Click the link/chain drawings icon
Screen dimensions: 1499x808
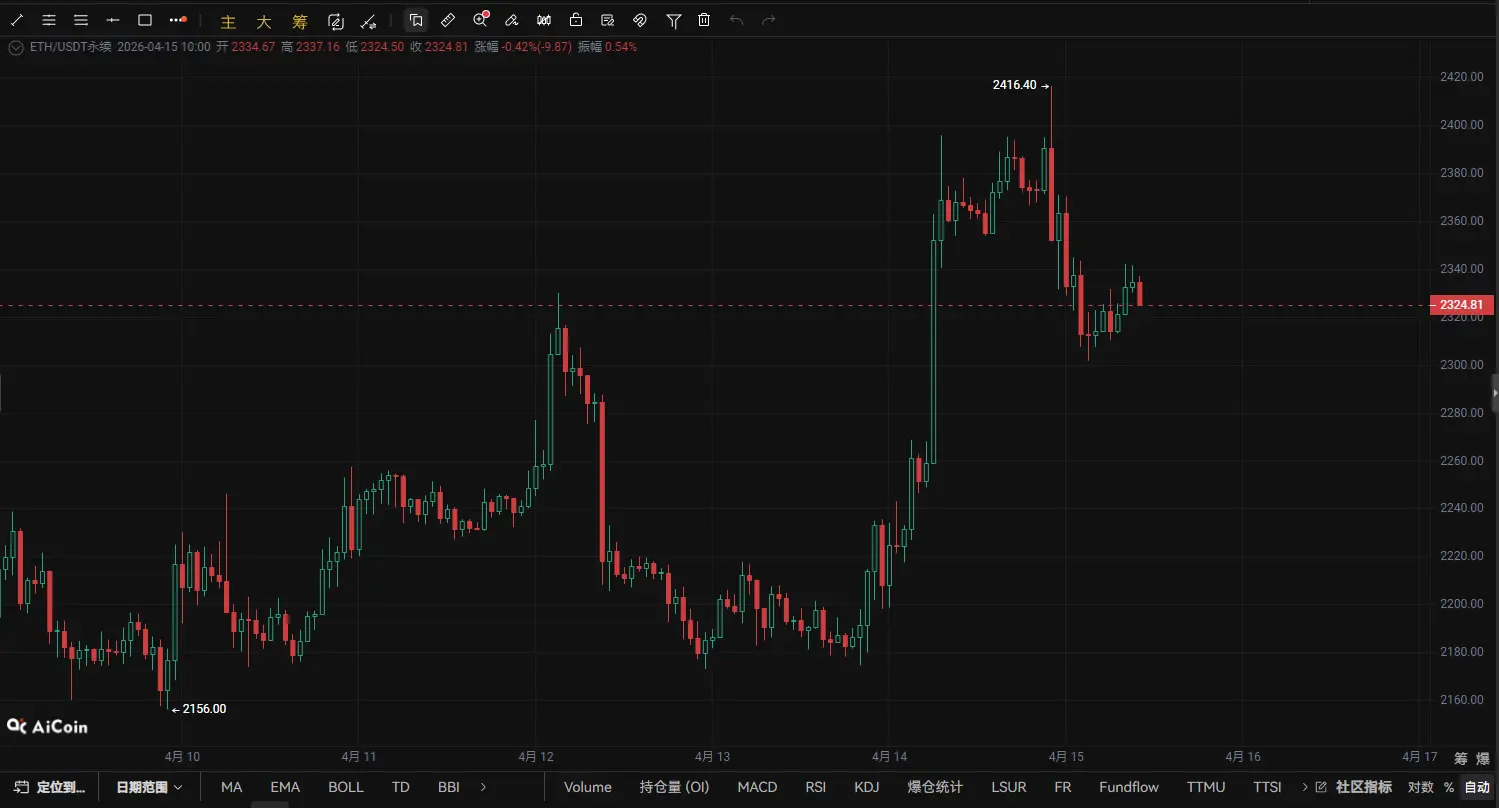pos(640,20)
